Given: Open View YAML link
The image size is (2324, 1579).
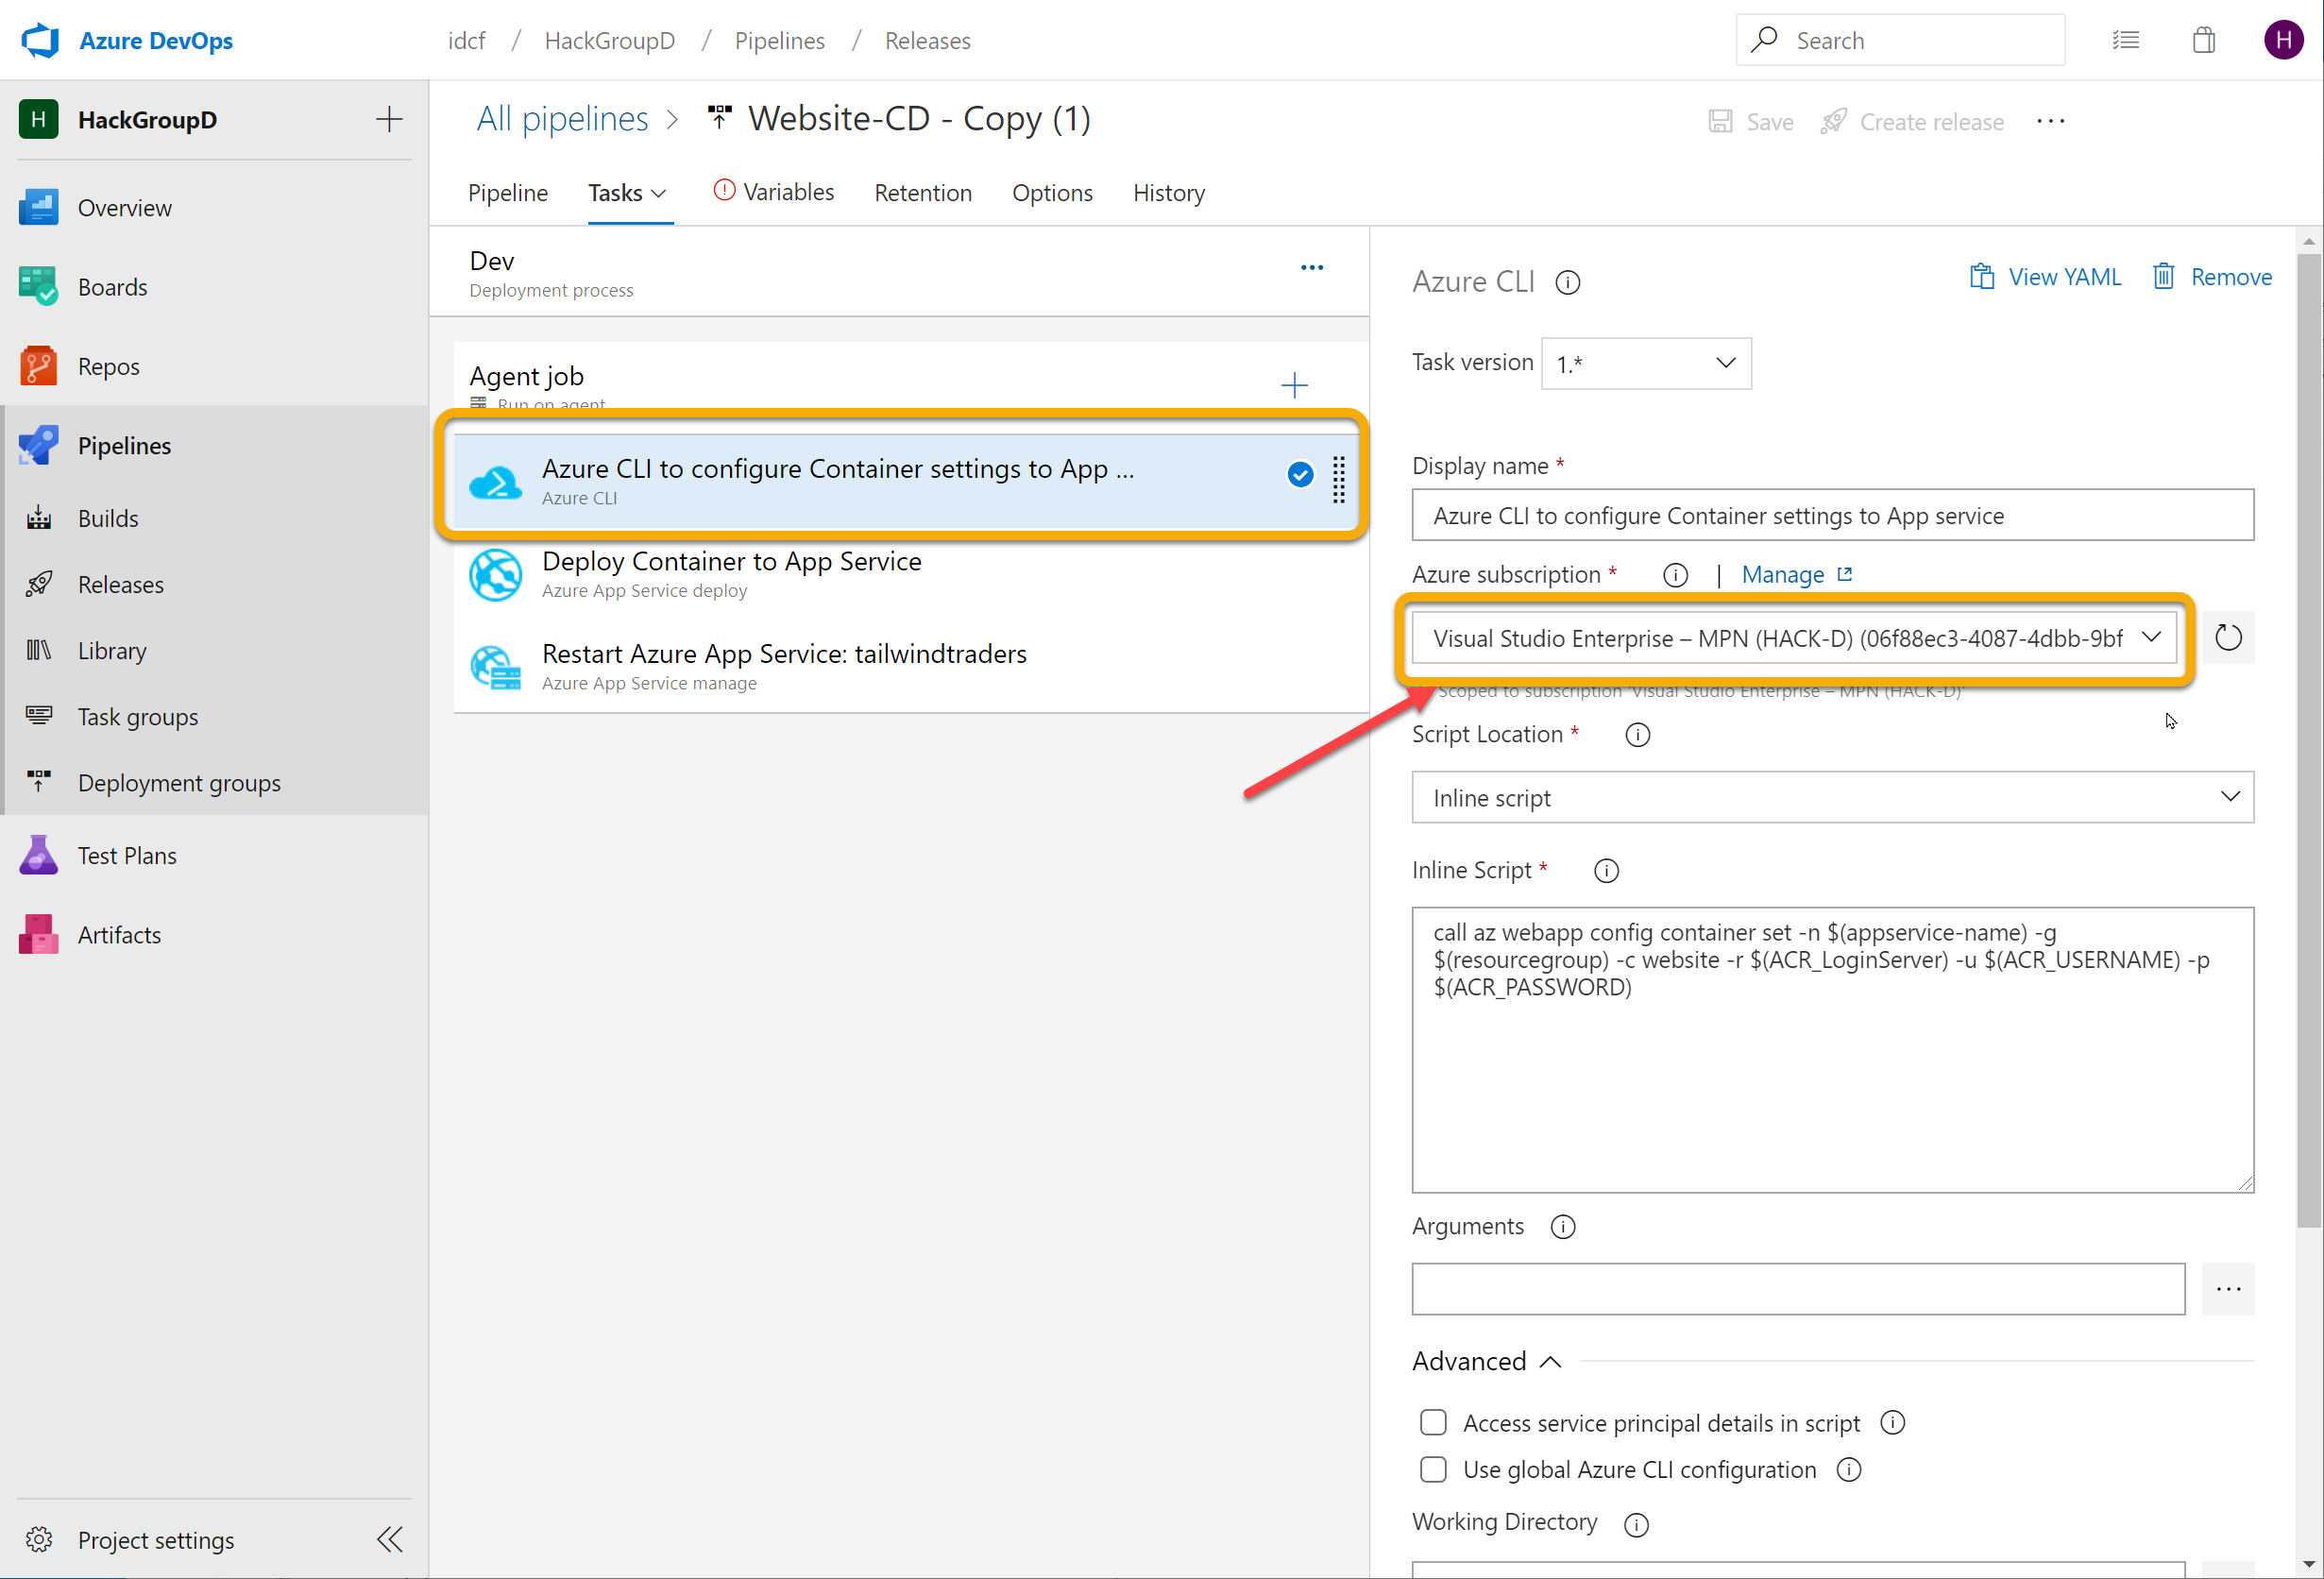Looking at the screenshot, I should click(2045, 277).
